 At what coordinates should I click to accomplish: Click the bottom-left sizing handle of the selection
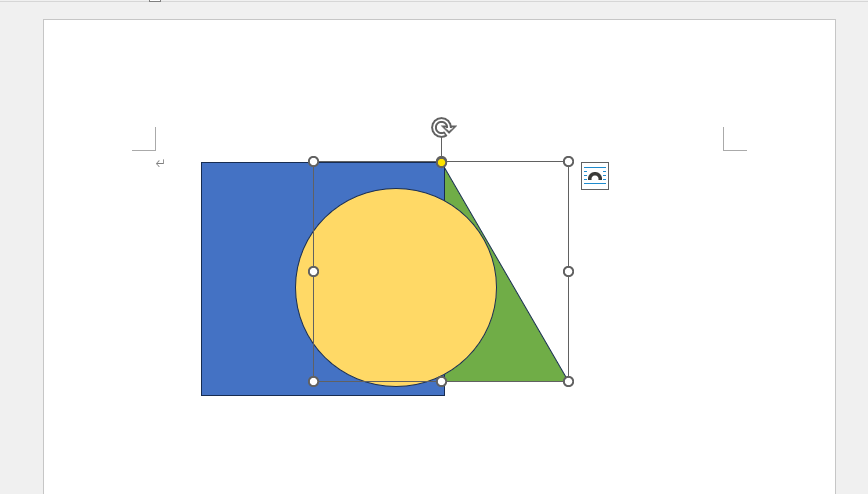[x=313, y=381]
